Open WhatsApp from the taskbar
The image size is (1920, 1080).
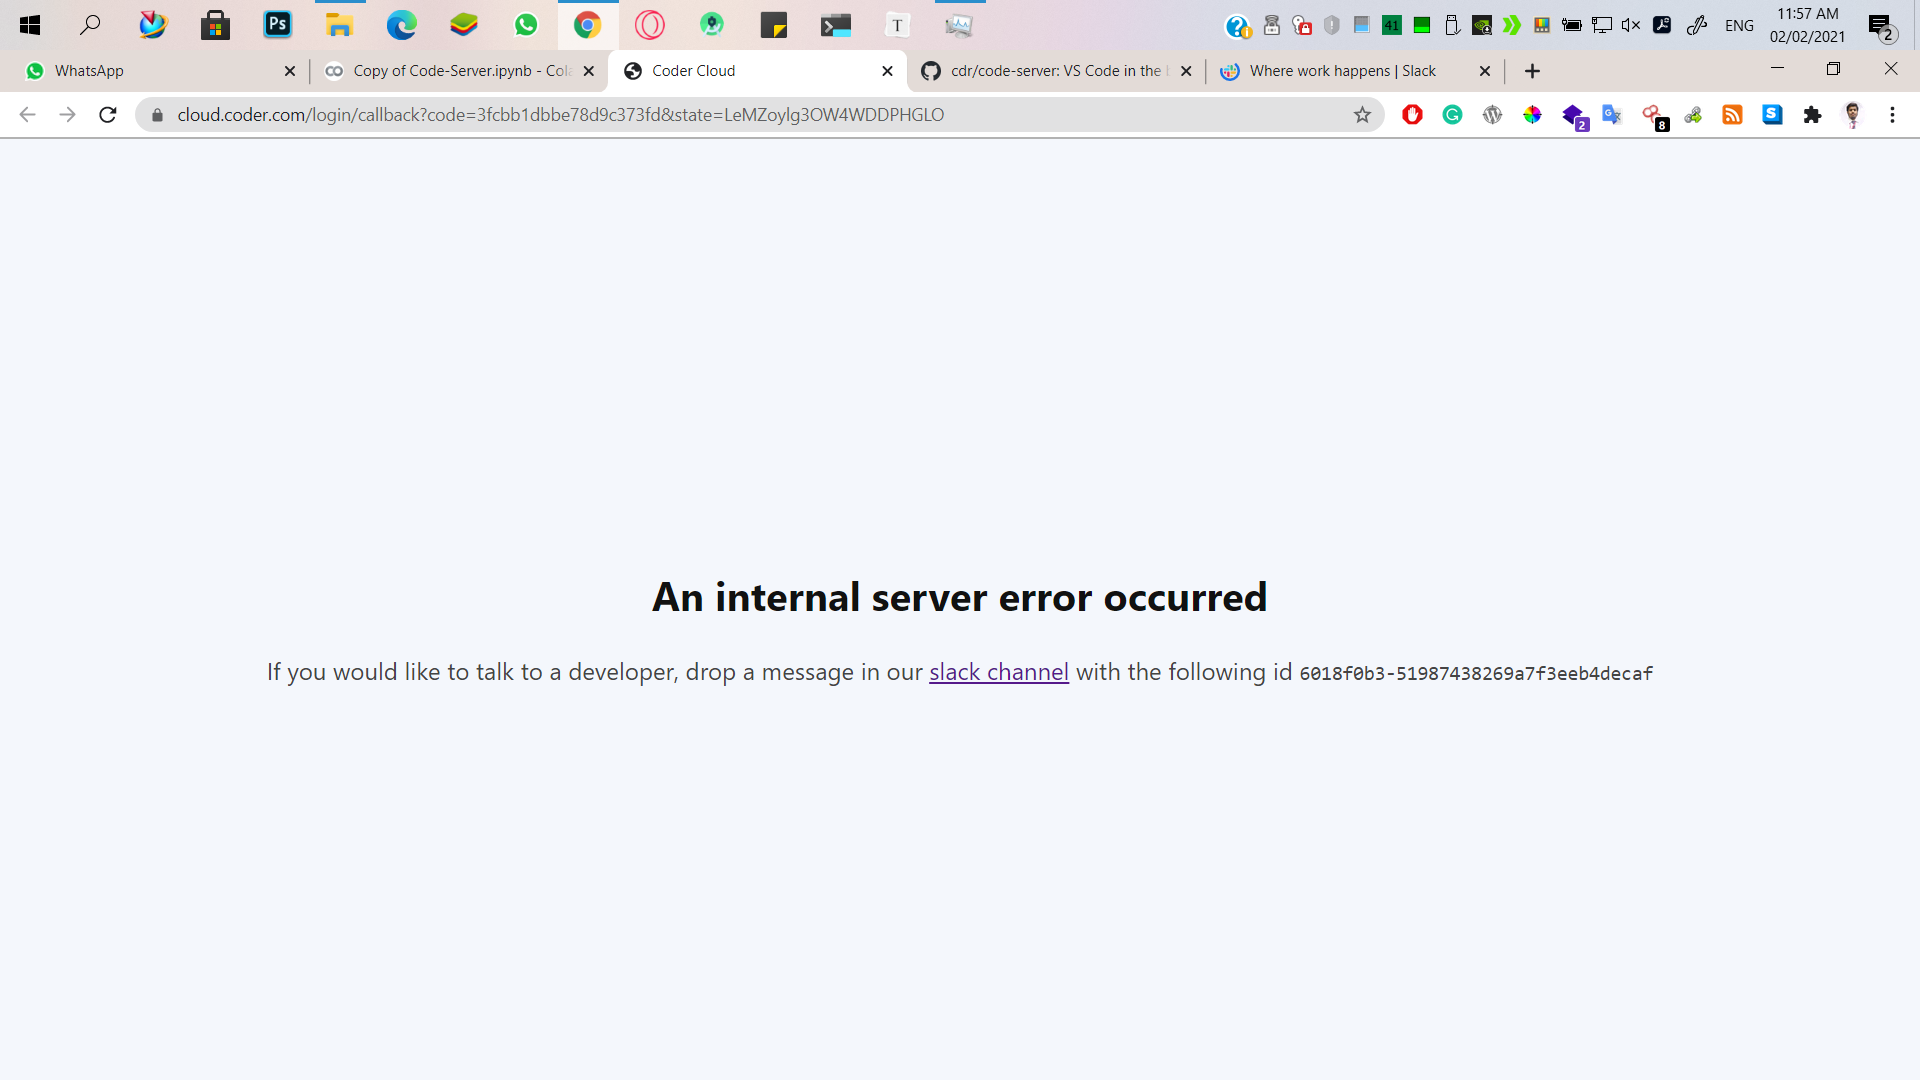point(525,25)
